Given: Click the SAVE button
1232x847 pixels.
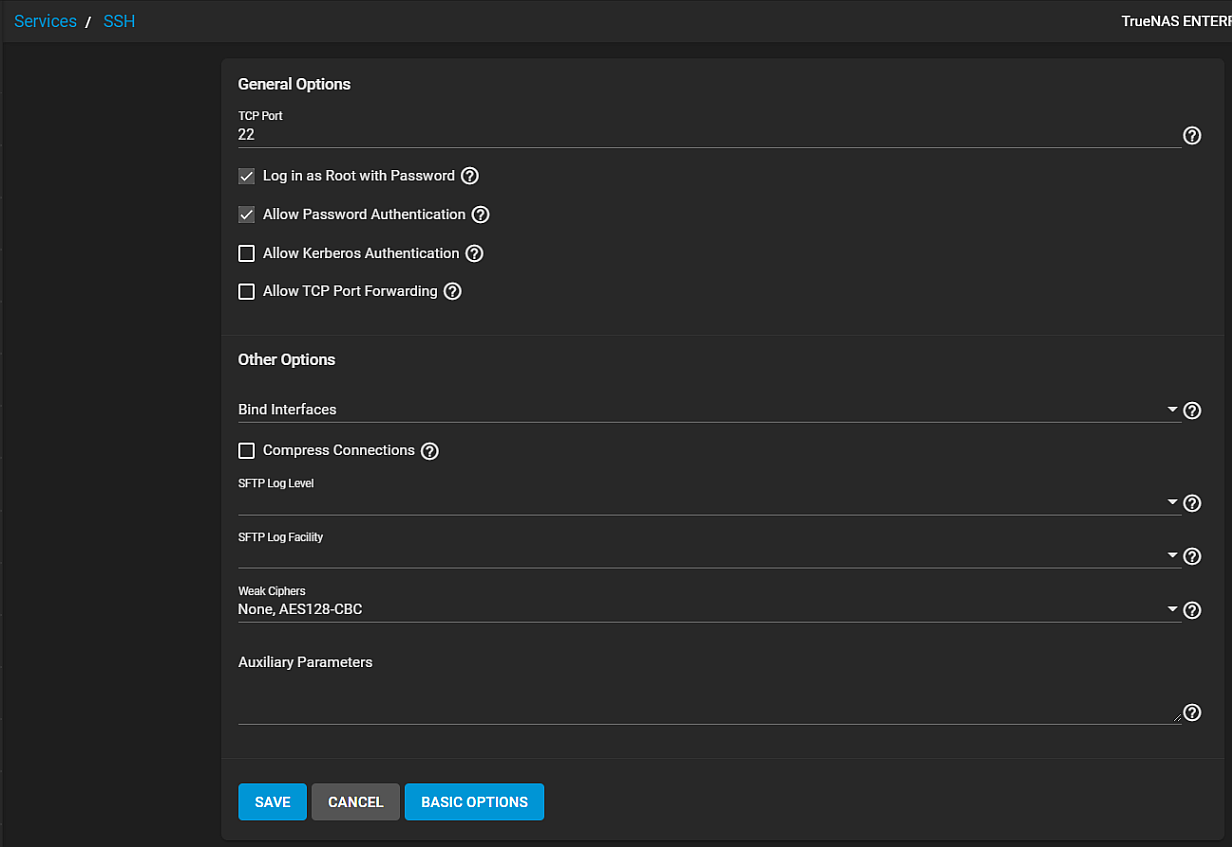Looking at the screenshot, I should point(272,802).
